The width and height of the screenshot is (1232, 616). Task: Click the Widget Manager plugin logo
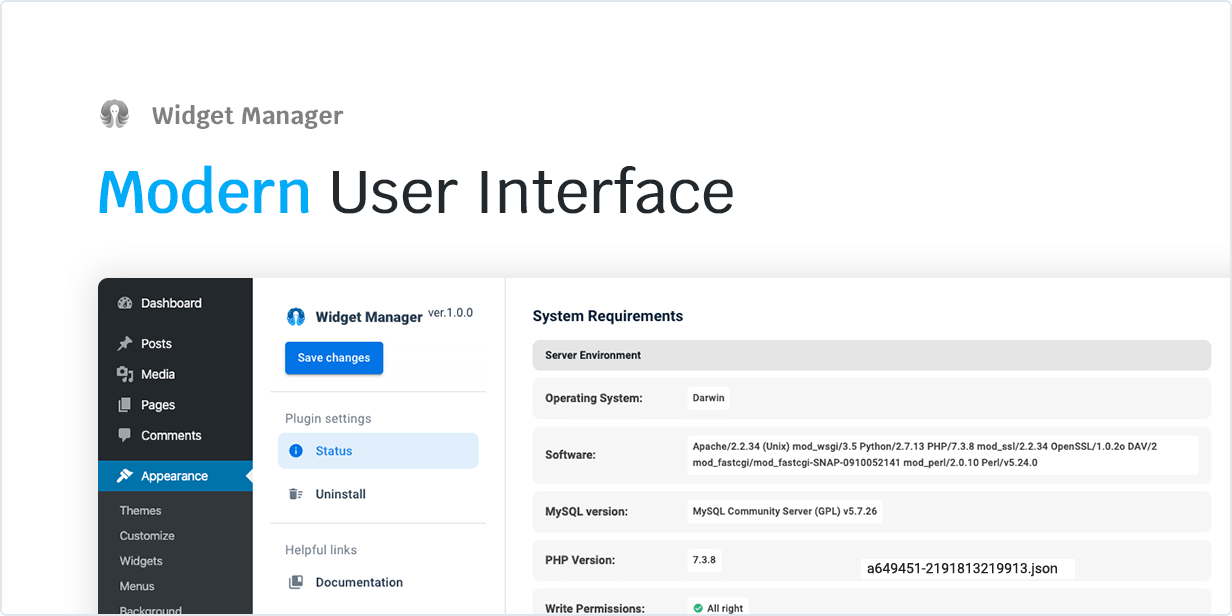point(296,316)
